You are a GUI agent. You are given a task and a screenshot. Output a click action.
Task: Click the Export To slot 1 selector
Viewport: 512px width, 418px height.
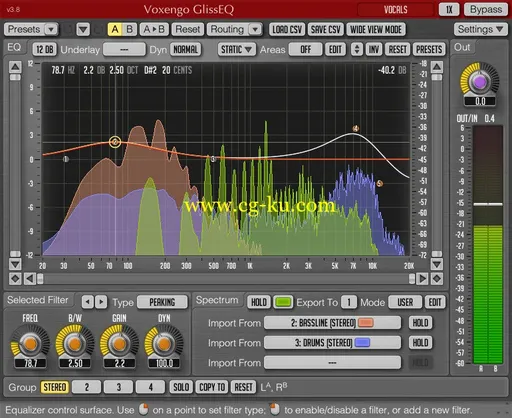(349, 302)
